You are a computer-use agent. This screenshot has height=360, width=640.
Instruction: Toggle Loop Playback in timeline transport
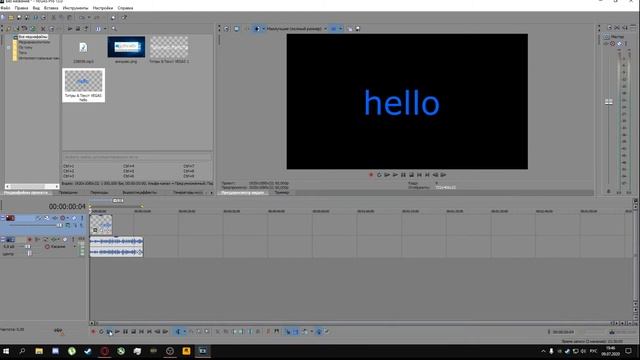101,331
